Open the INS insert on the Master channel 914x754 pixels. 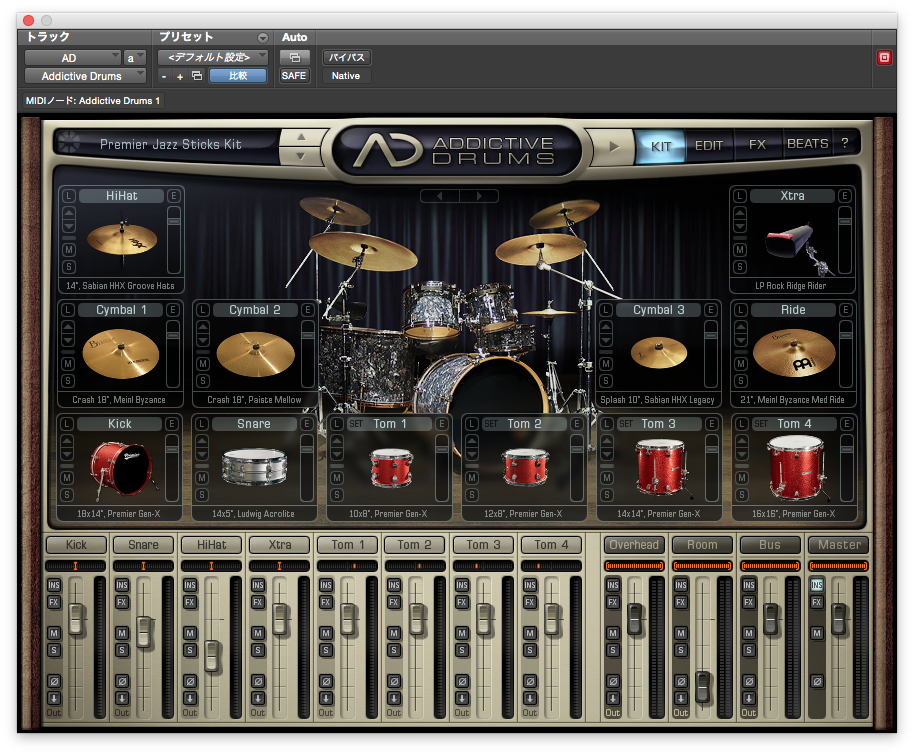pos(817,584)
